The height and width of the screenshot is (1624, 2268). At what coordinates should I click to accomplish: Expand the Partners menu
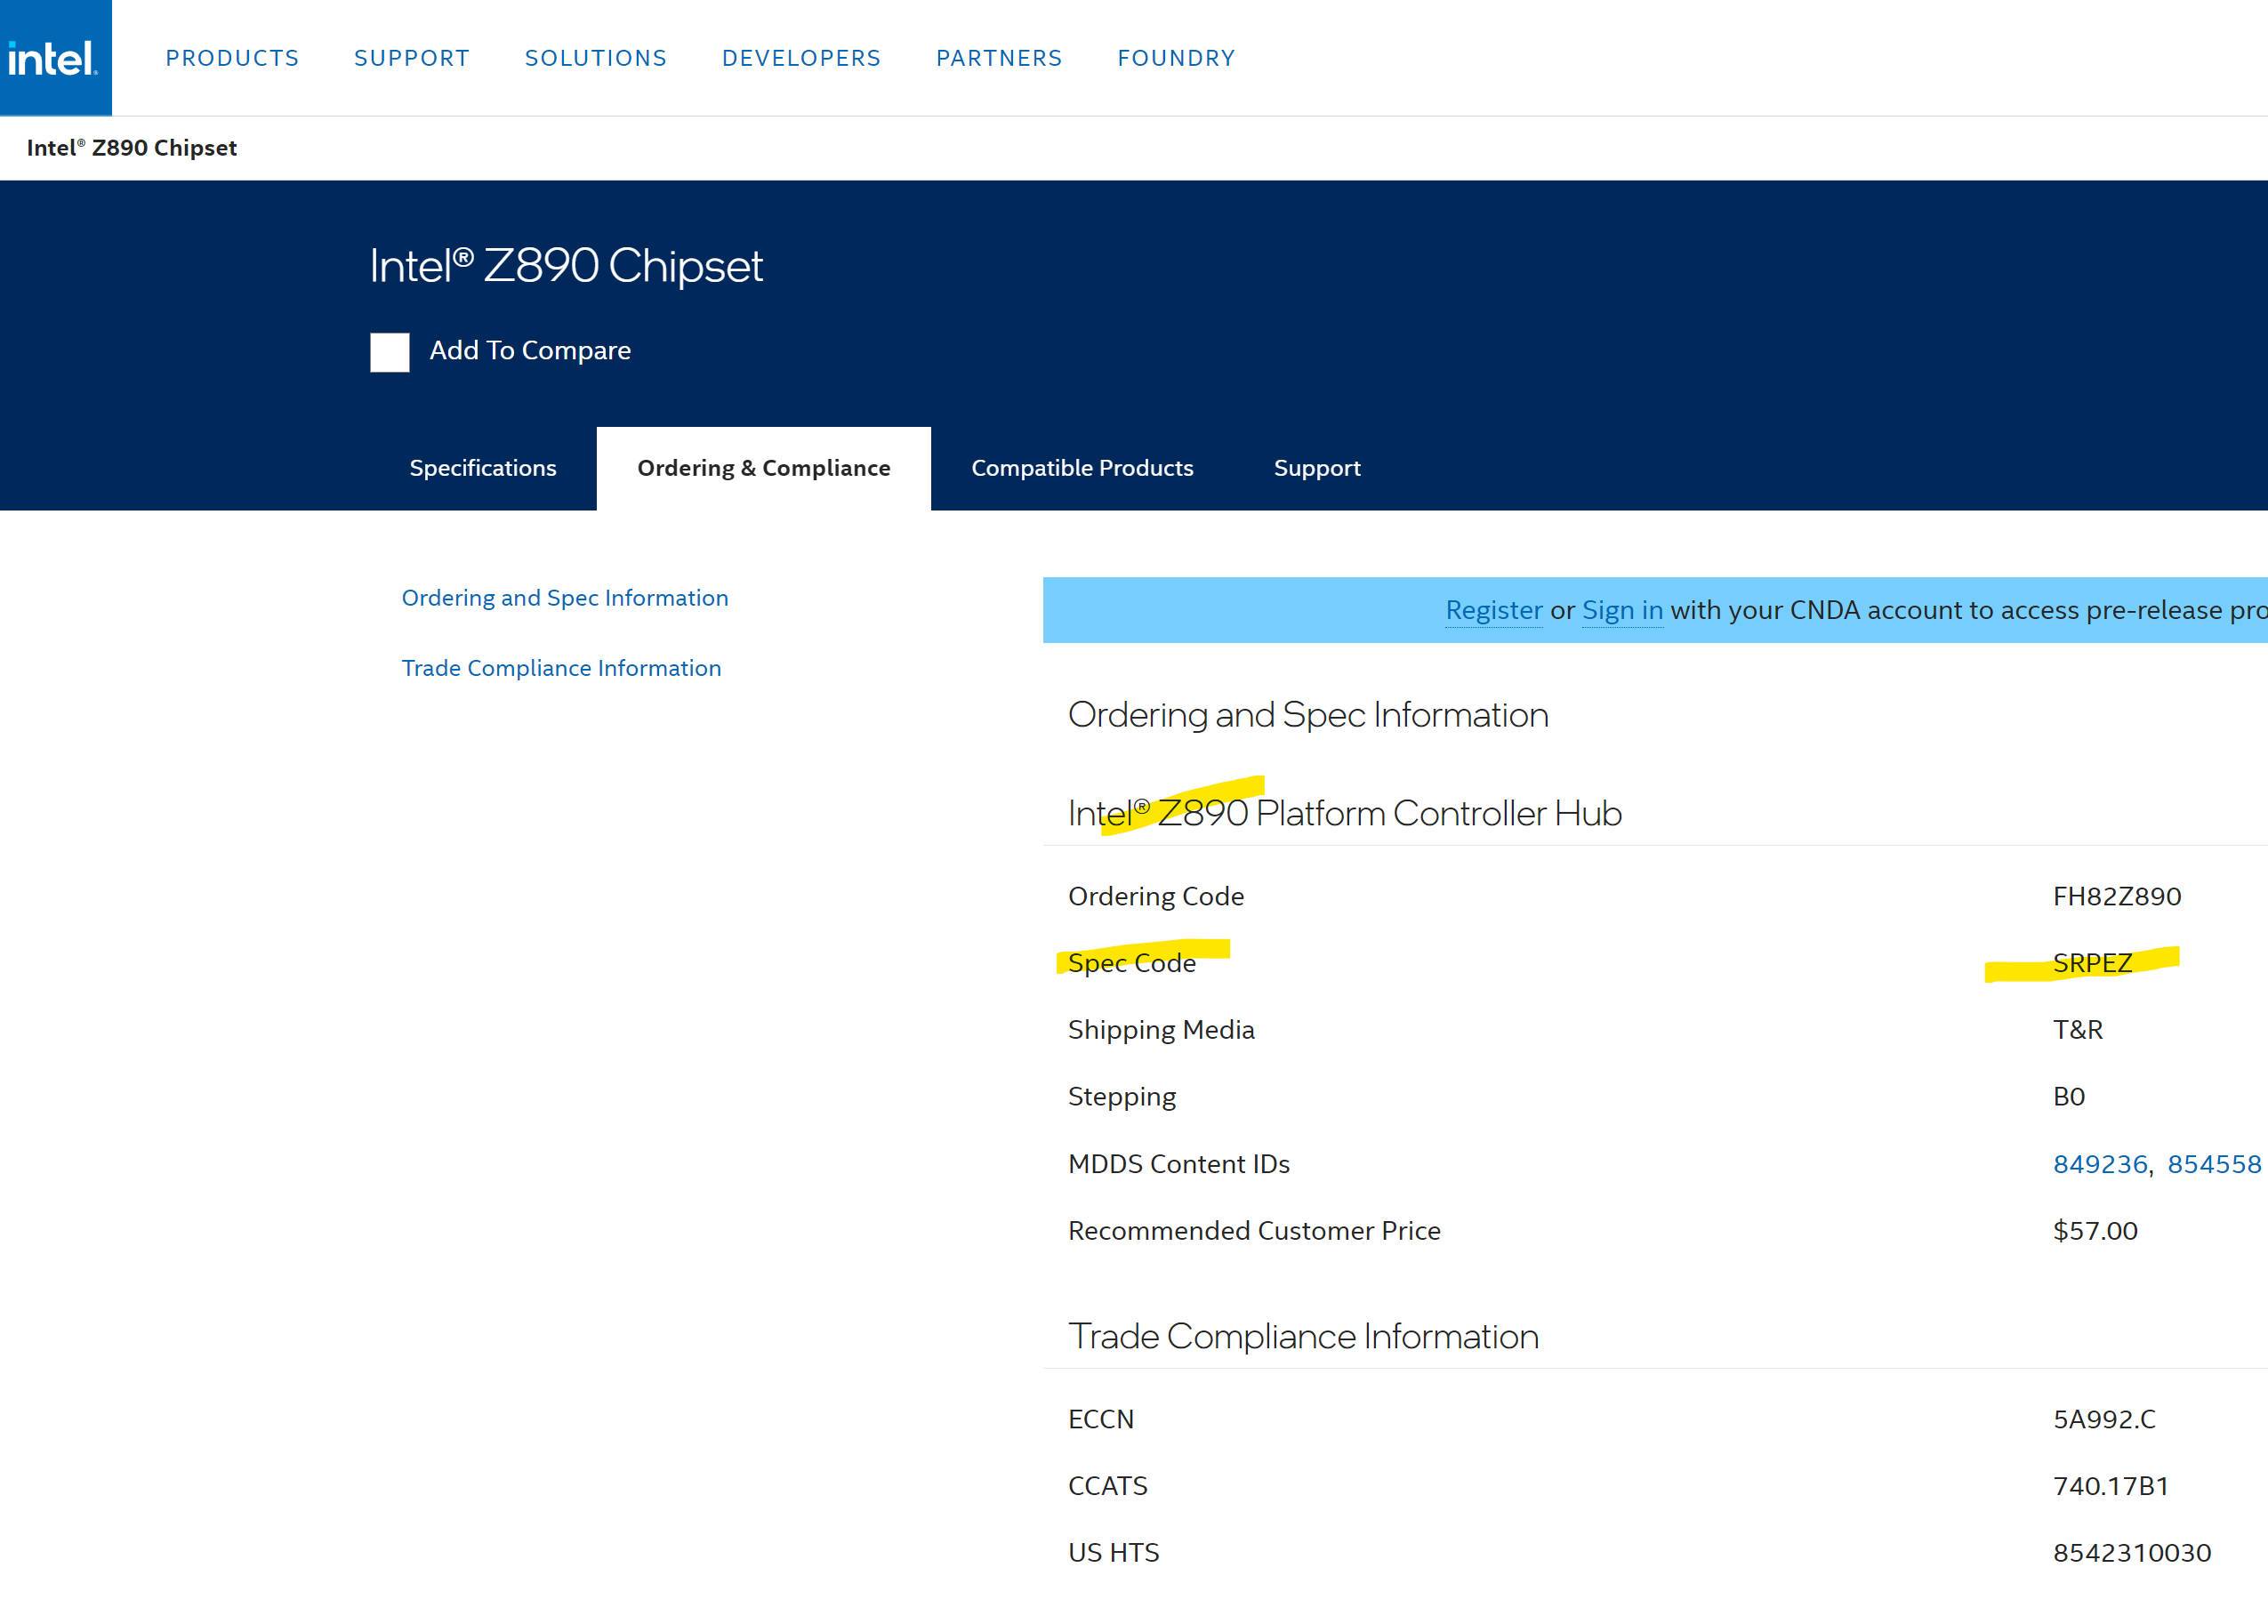pos(998,58)
